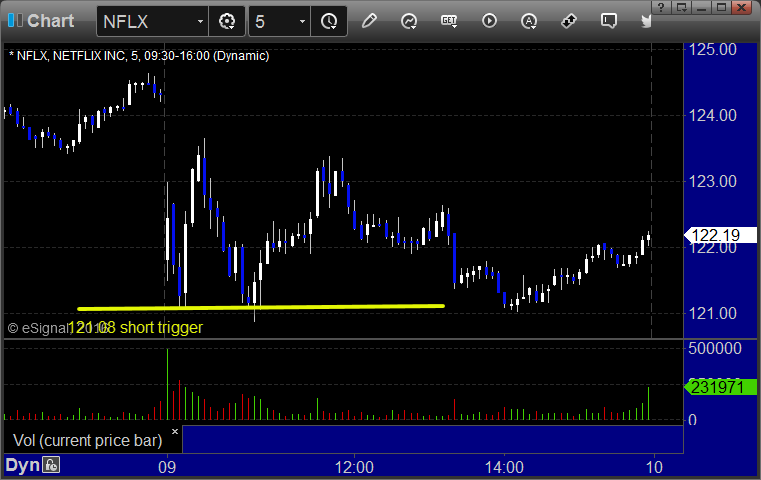The height and width of the screenshot is (480, 761).
Task: Select the pencil drawing tools icon
Action: (369, 21)
